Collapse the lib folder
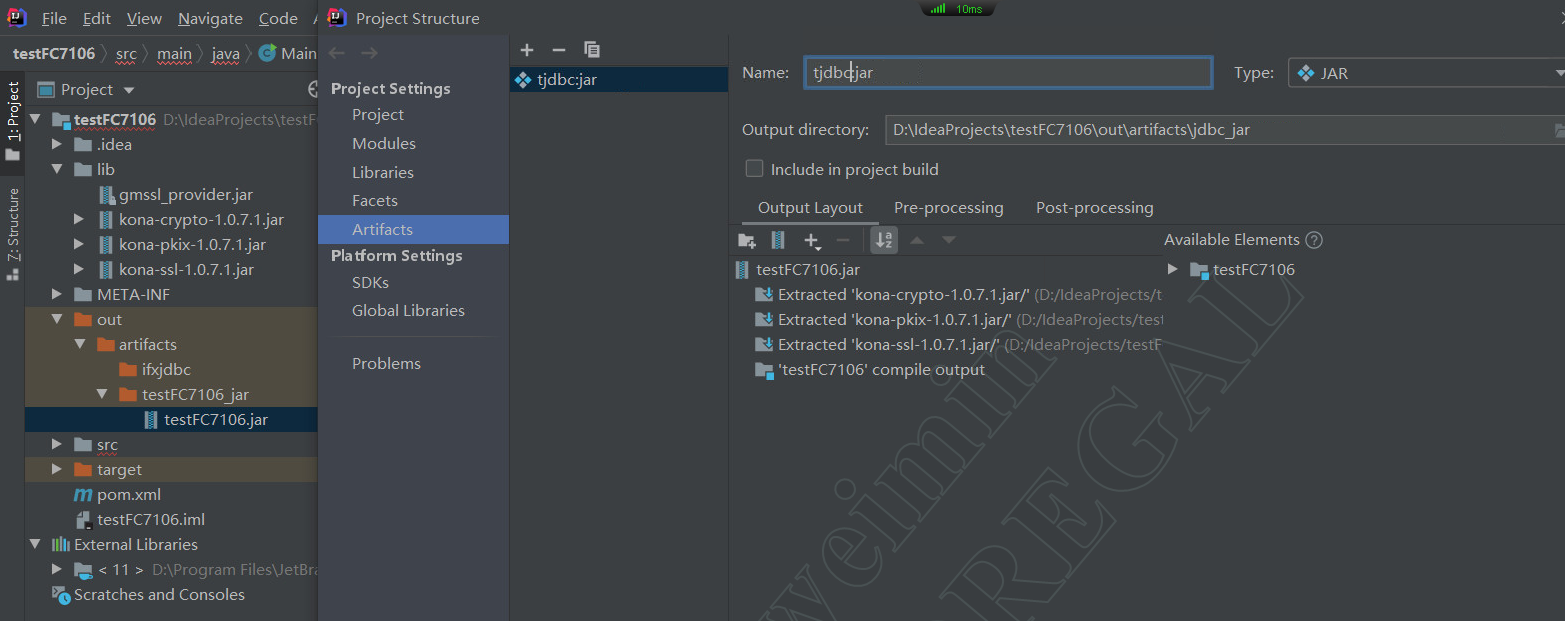Viewport: 1565px width, 621px height. 58,170
